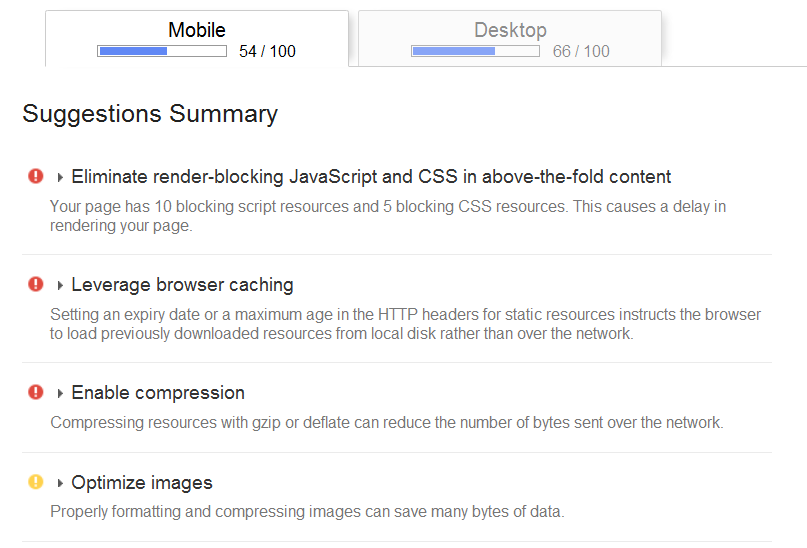Open the Enable compression heading
The image size is (807, 548).
coord(158,393)
